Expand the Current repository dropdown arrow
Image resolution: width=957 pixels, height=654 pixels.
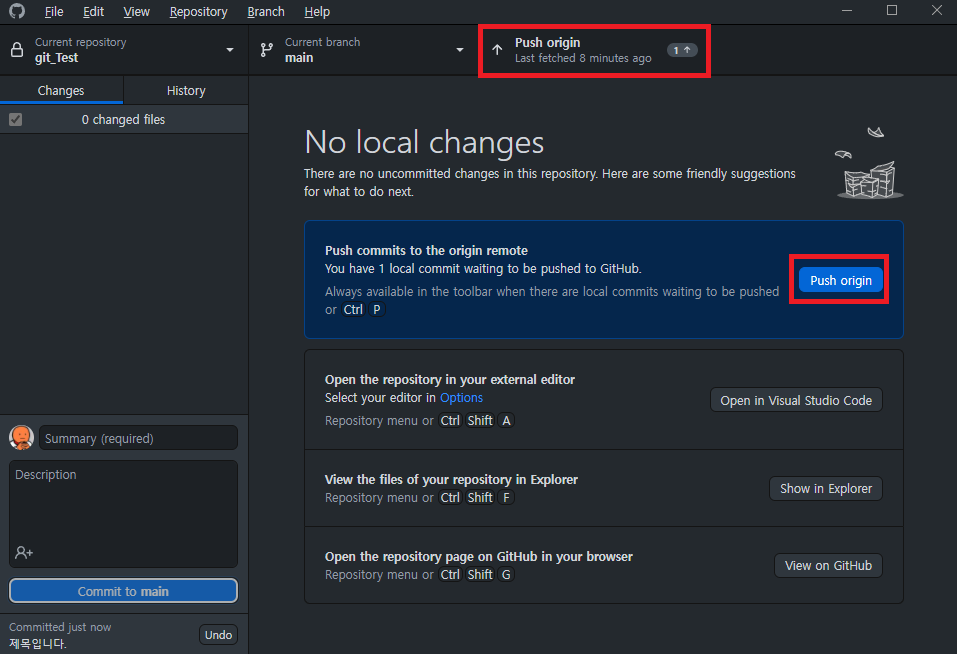(230, 50)
